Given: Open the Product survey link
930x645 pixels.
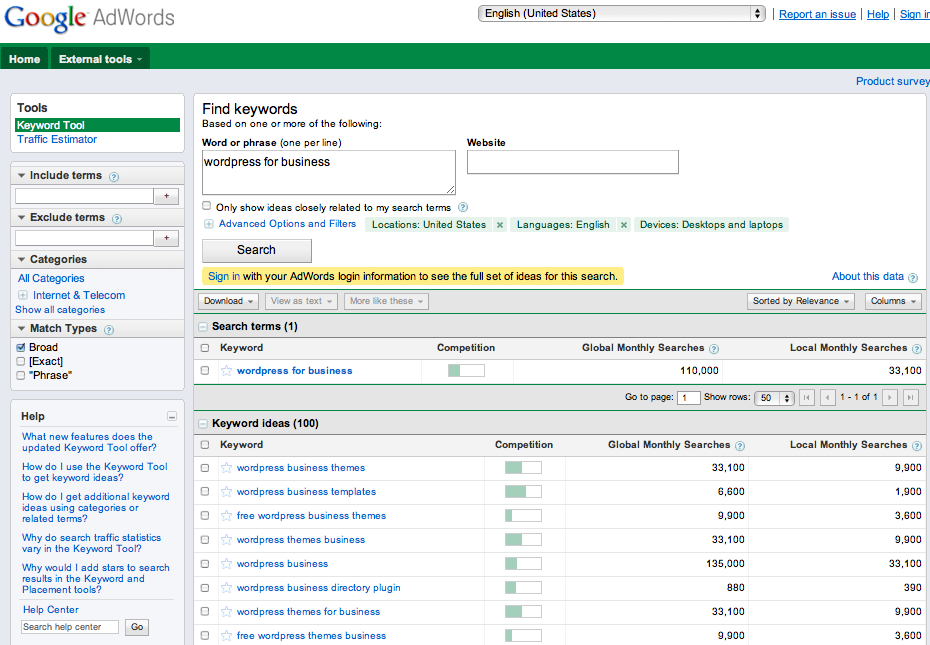Looking at the screenshot, I should [893, 81].
